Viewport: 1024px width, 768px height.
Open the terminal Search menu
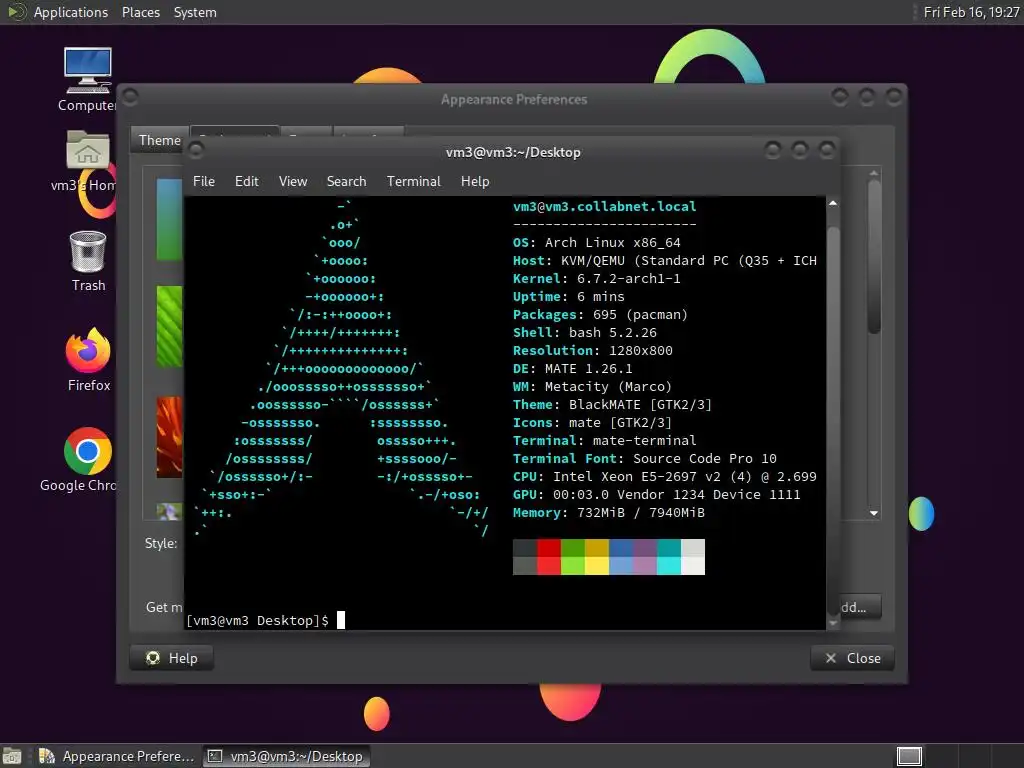click(346, 181)
